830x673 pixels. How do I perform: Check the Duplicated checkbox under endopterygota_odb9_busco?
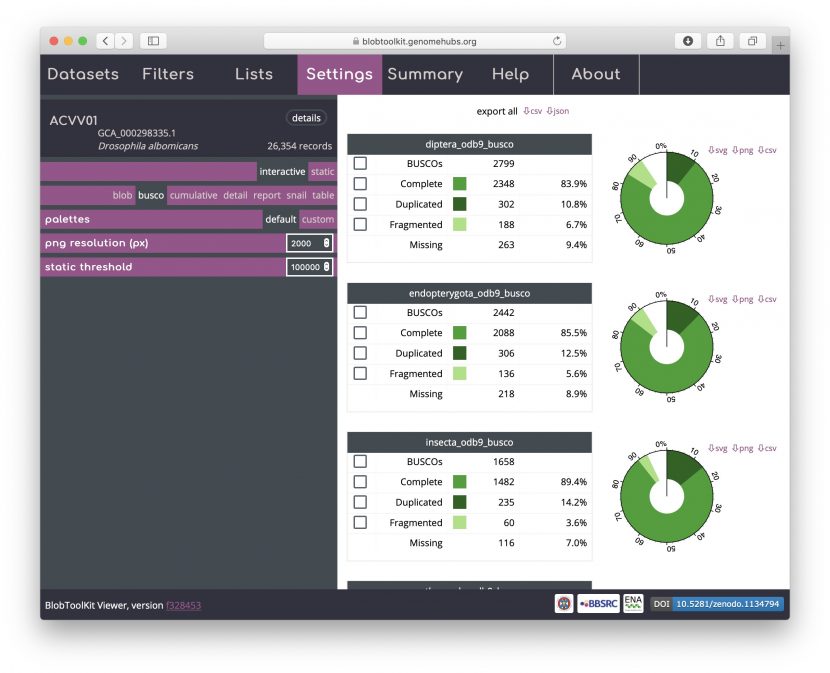click(x=360, y=353)
